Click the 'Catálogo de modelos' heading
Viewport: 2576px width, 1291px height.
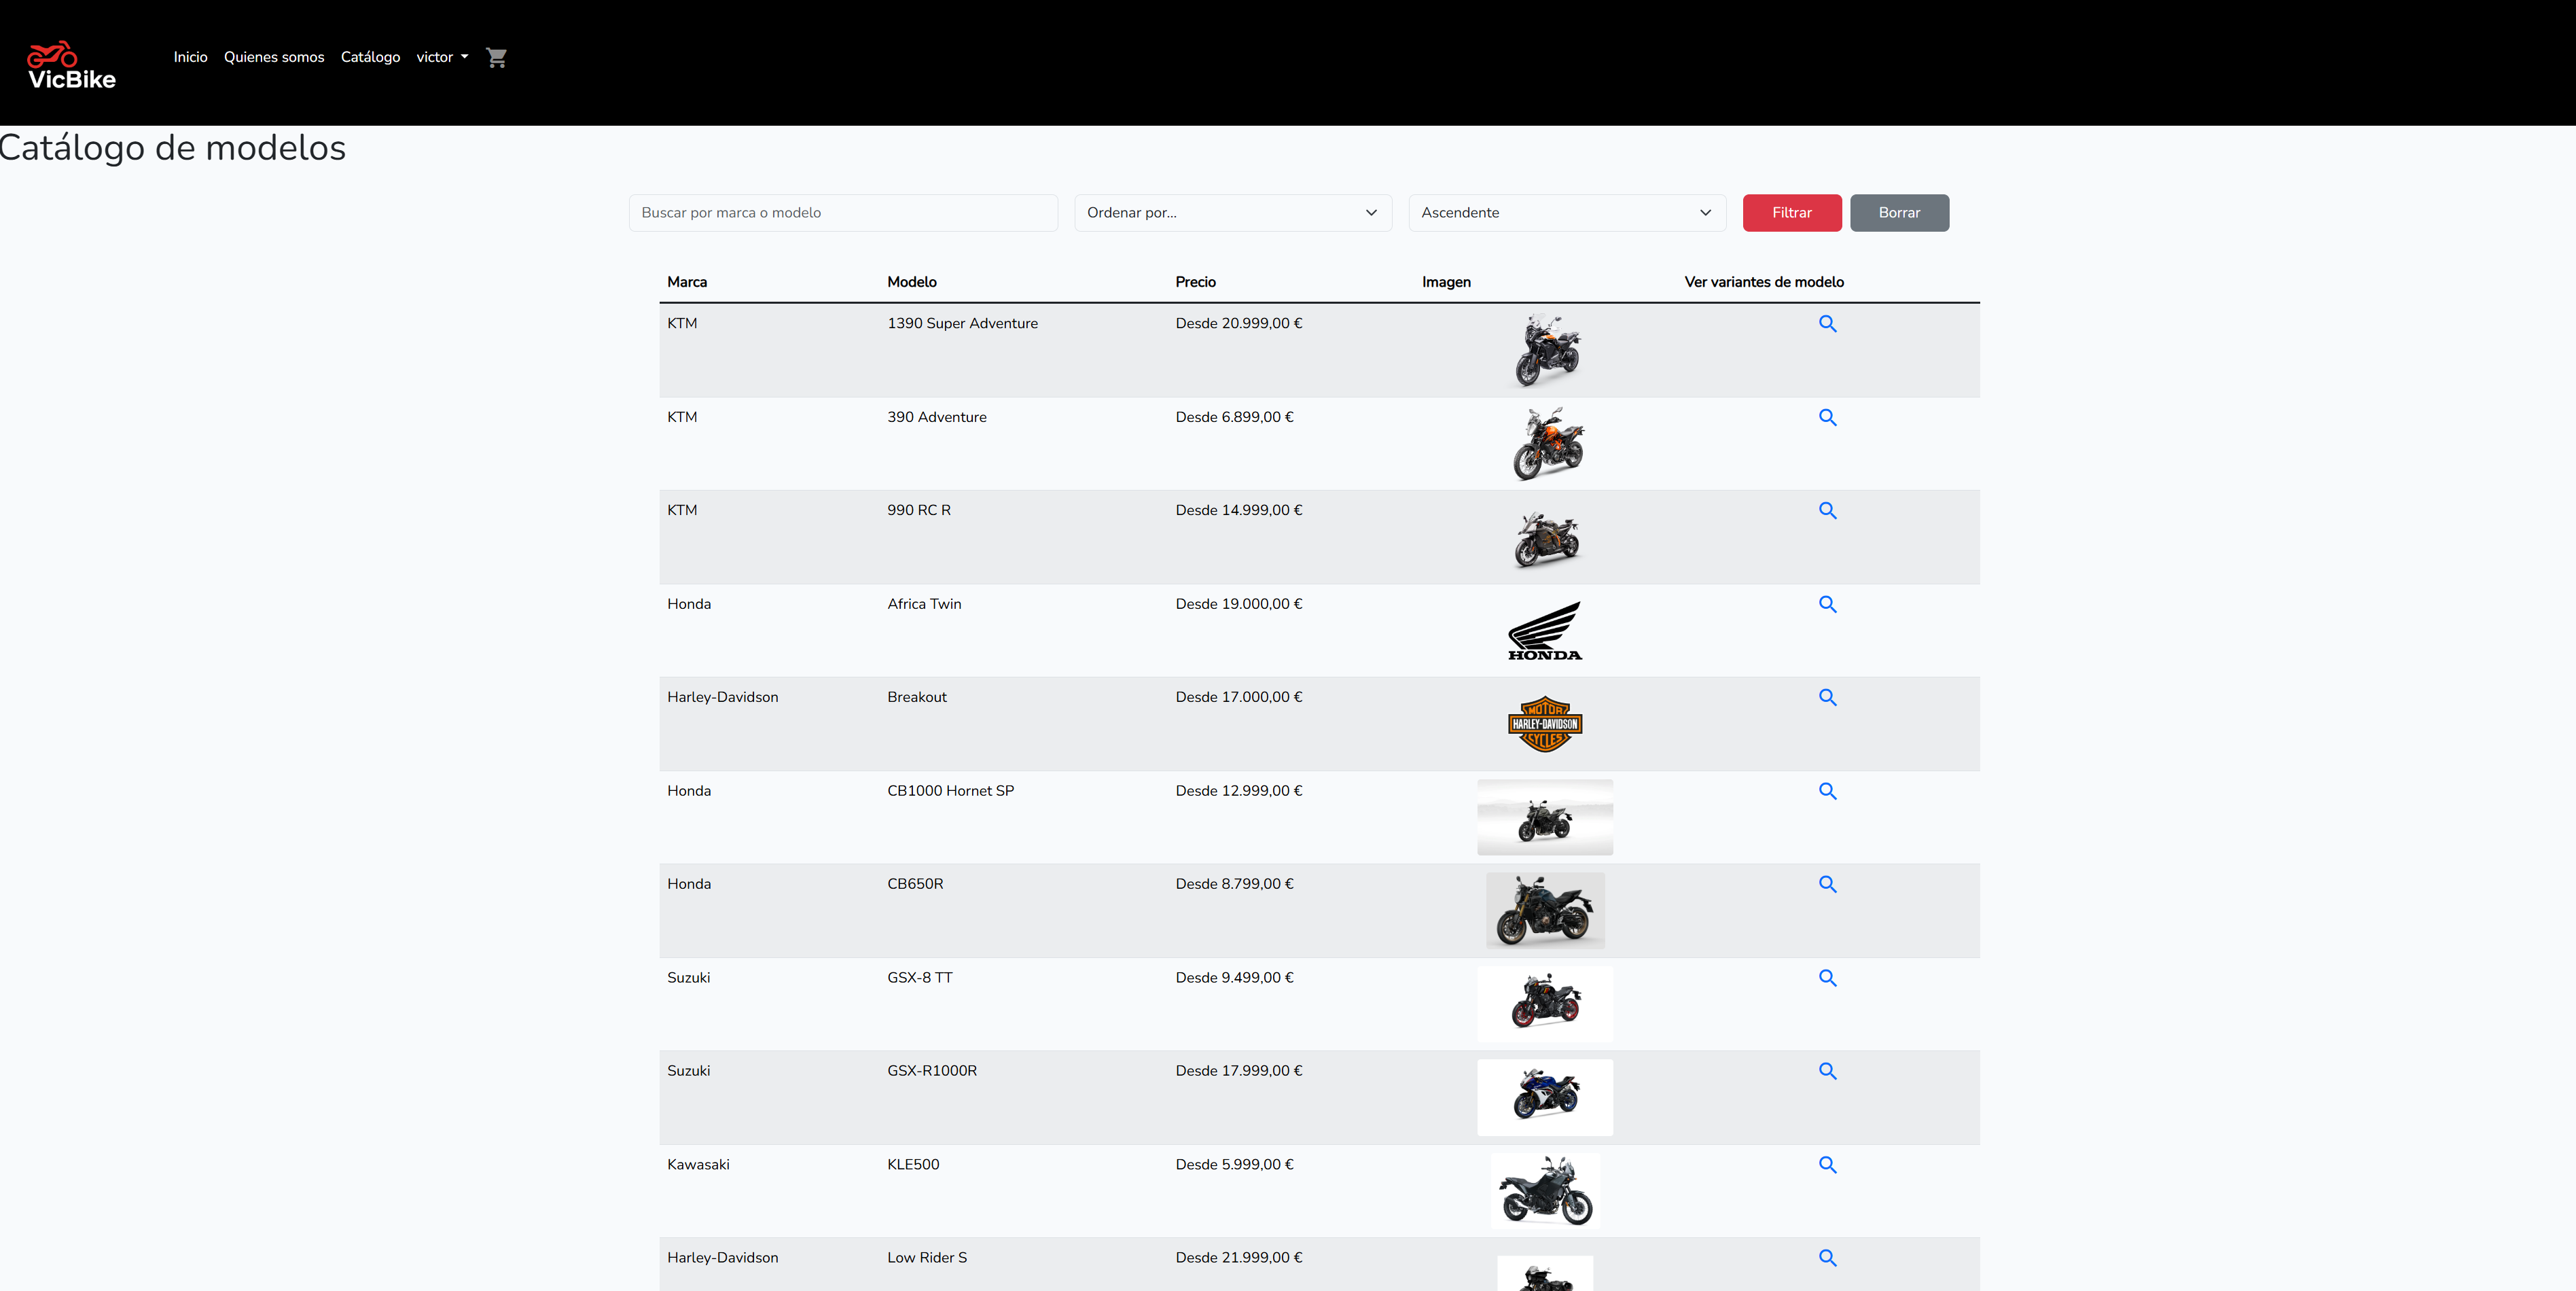pos(172,148)
